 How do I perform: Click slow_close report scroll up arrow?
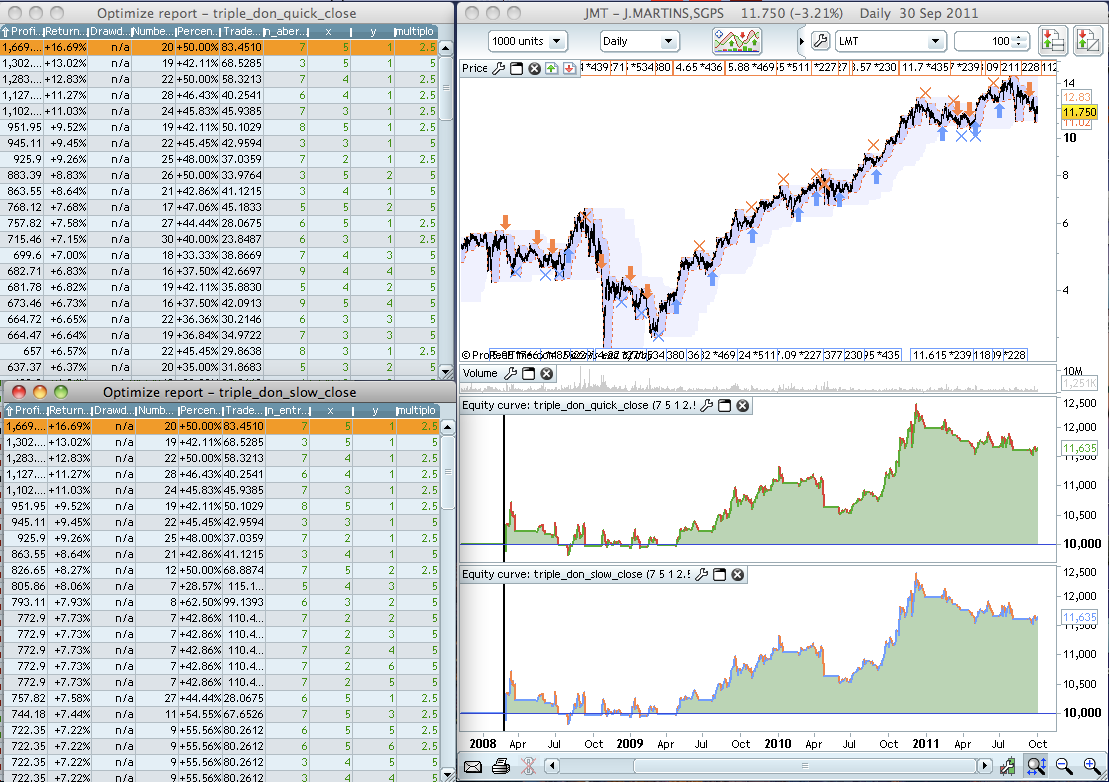[x=448, y=427]
